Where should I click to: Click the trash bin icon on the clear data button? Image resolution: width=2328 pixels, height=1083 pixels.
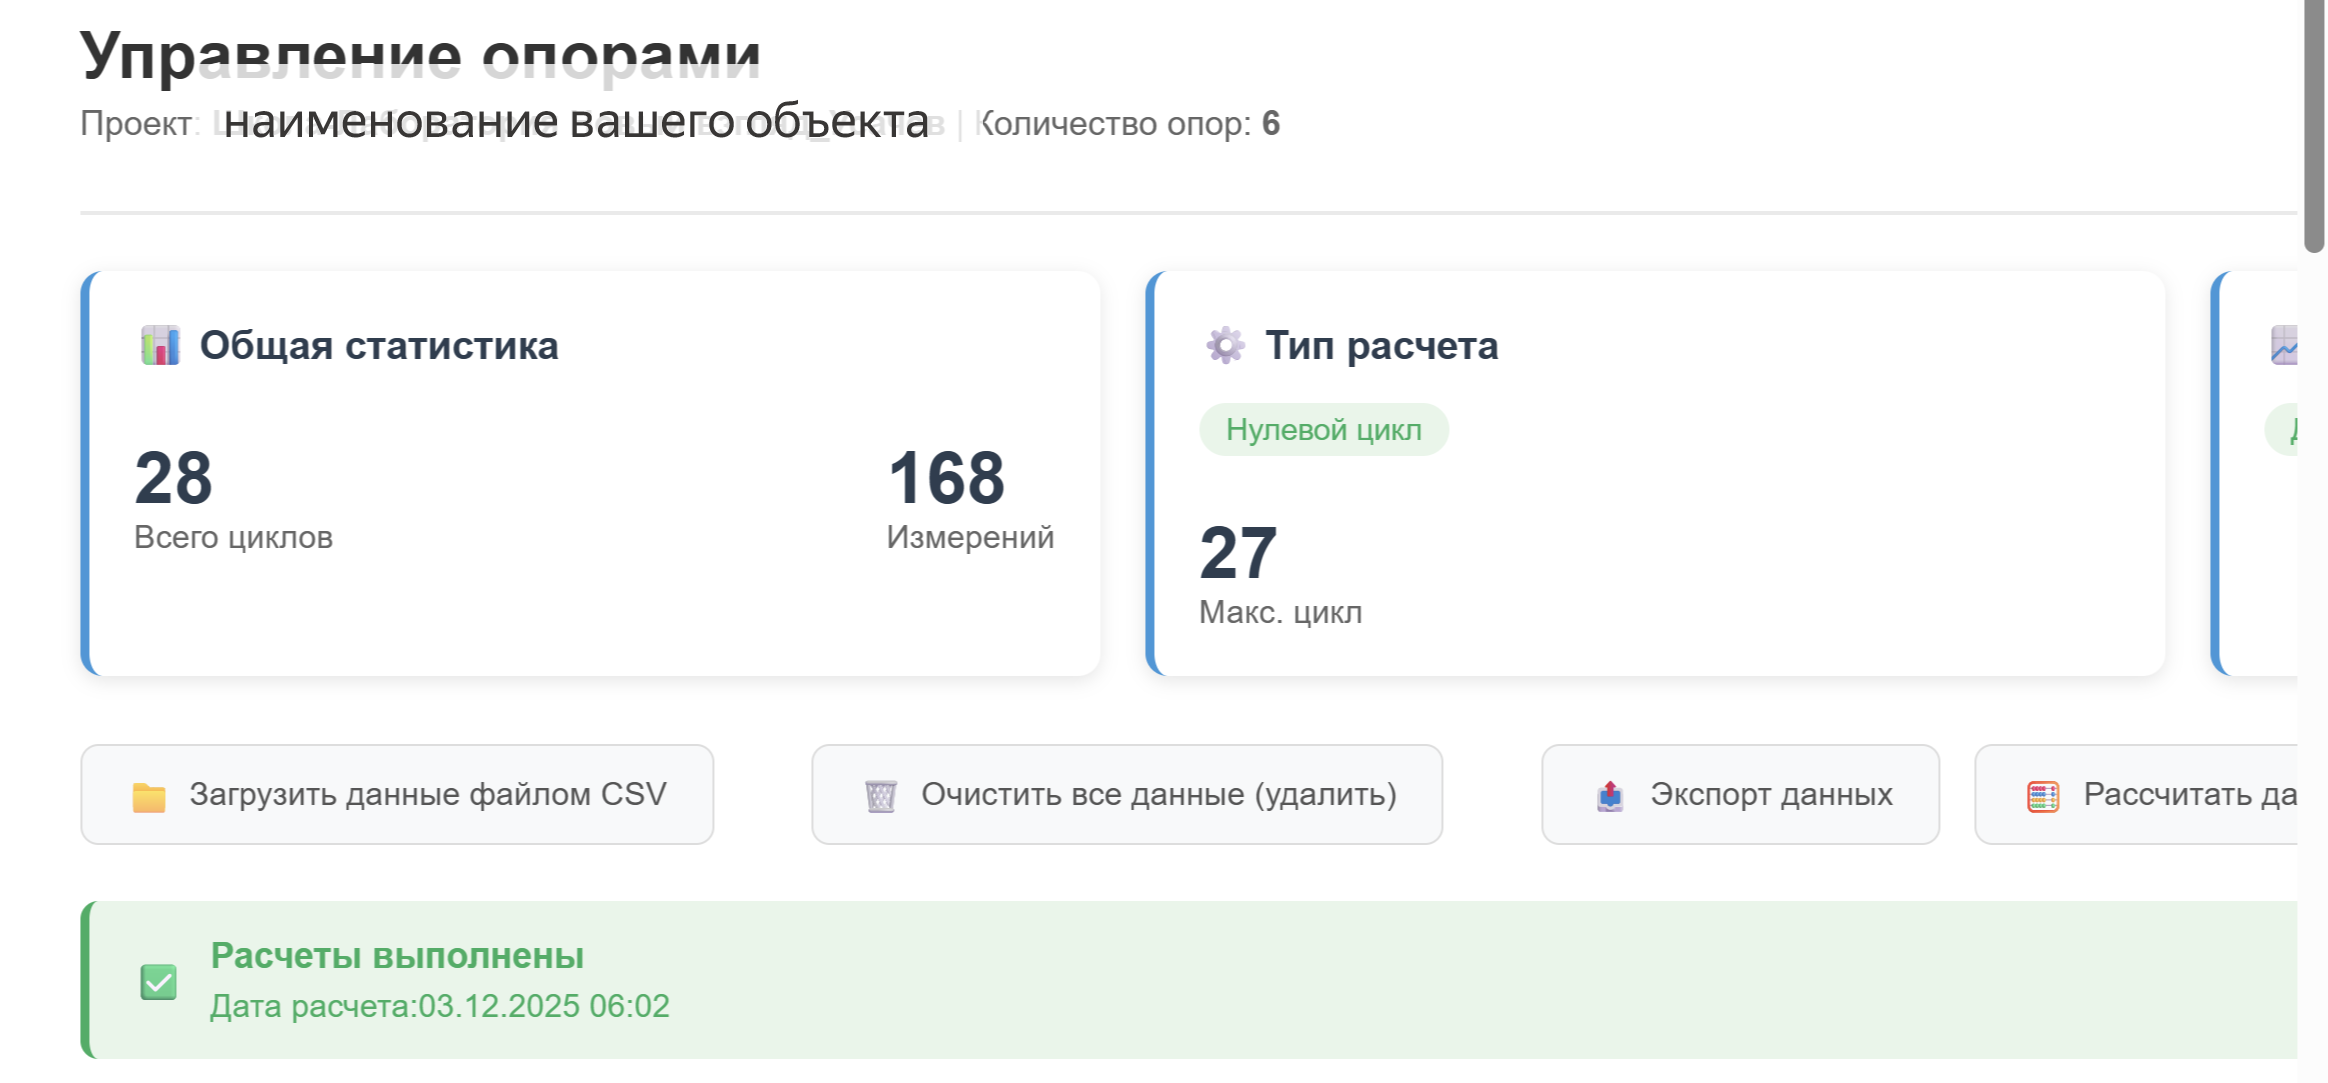tap(880, 797)
